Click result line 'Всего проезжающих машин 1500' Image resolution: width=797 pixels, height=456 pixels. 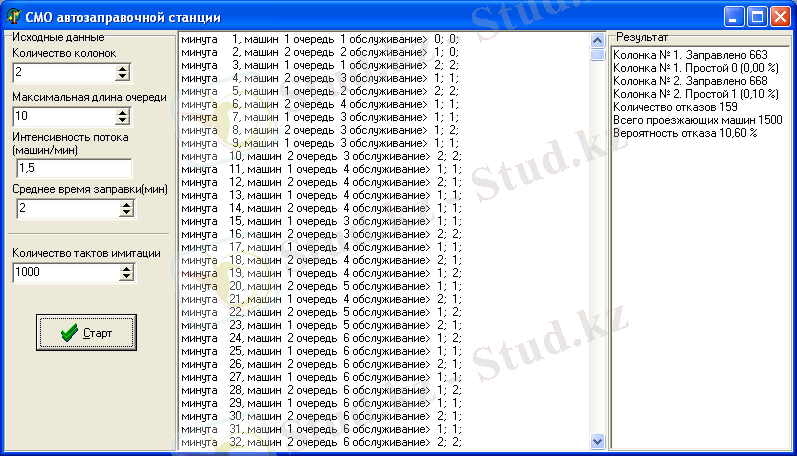pyautogui.click(x=698, y=120)
